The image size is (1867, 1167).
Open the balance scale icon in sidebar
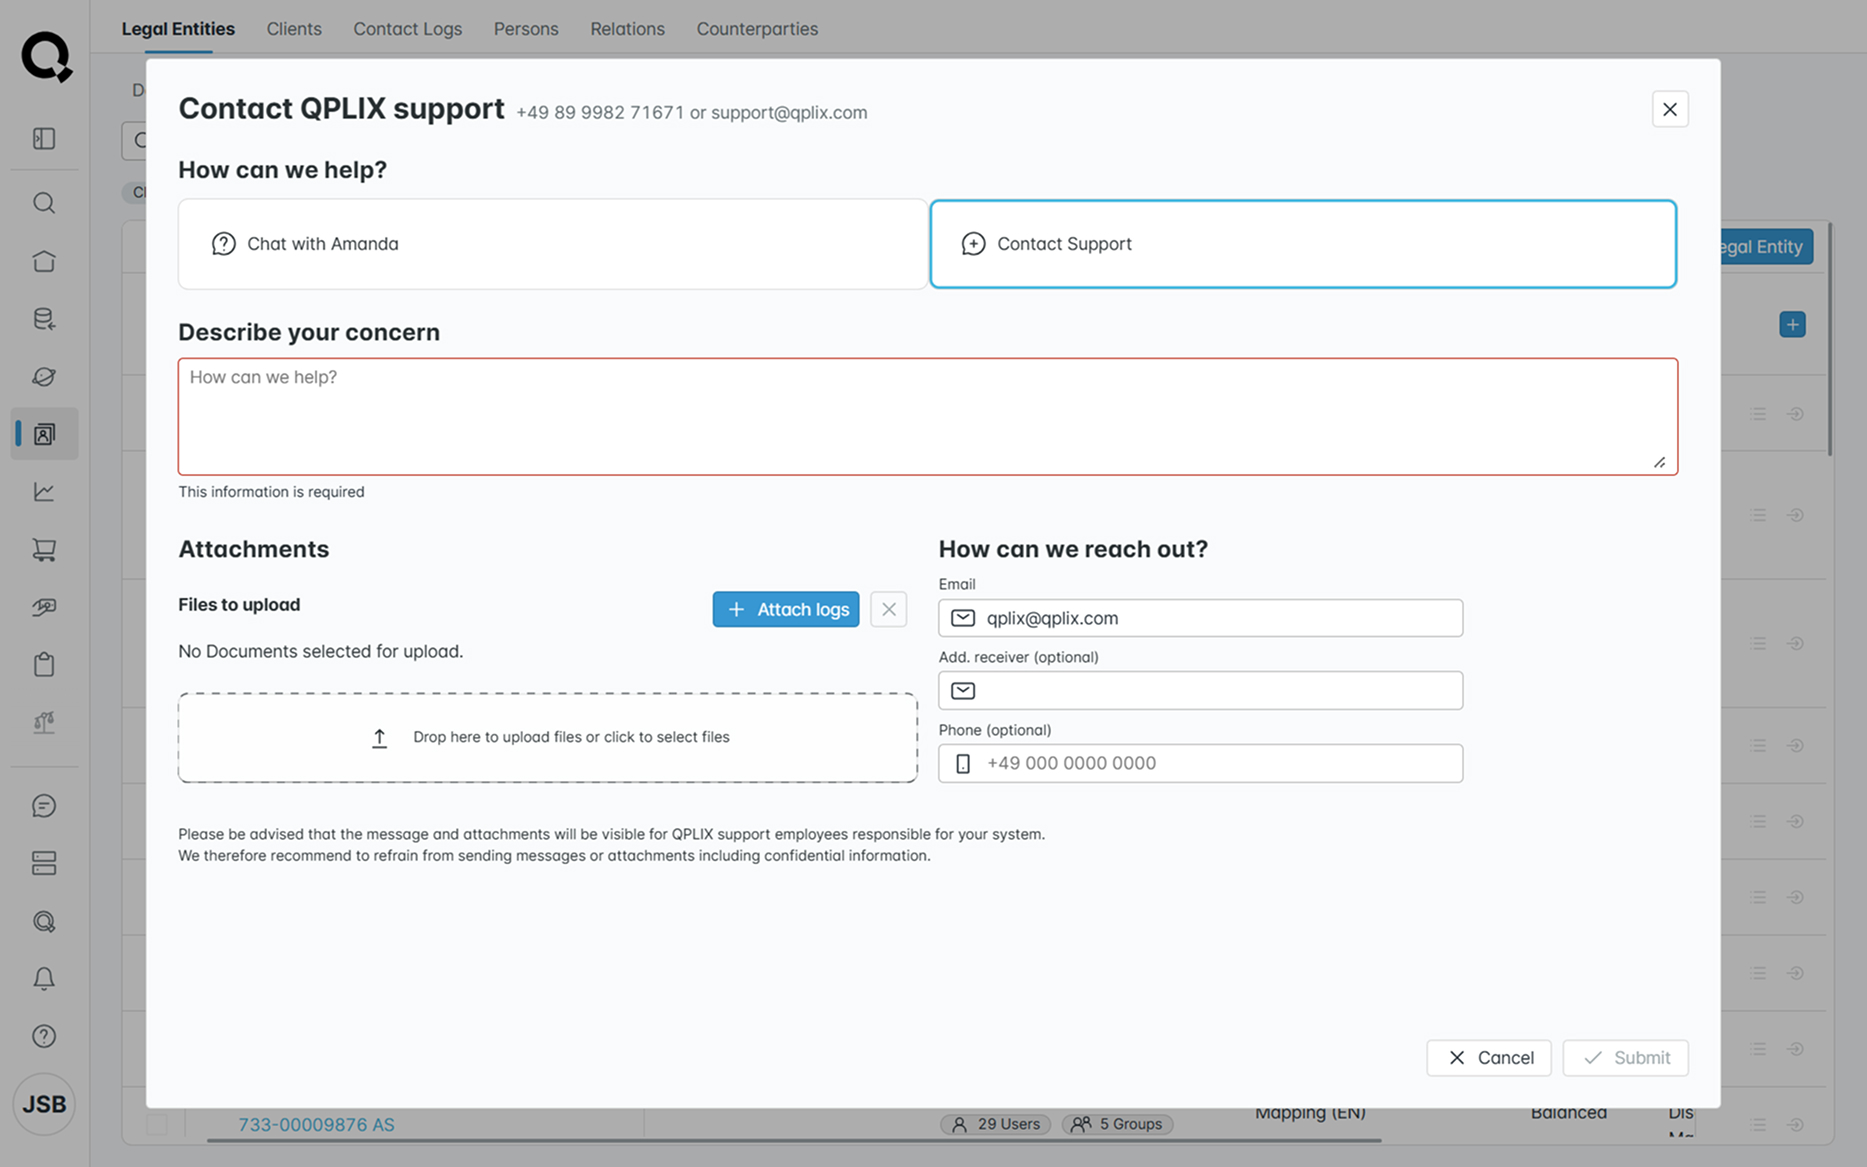[44, 722]
